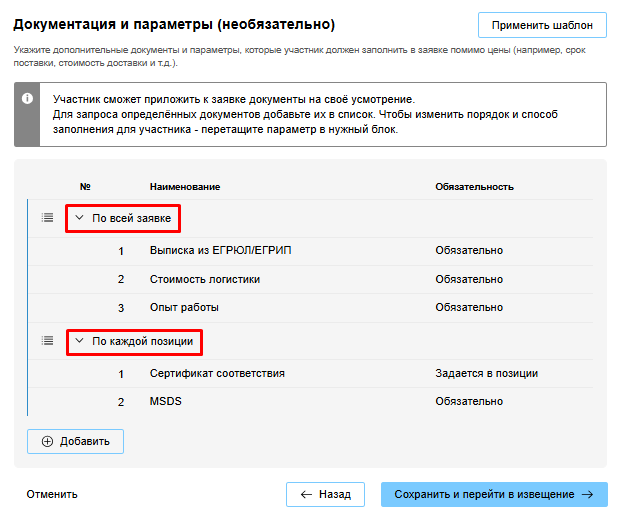Image resolution: width=624 pixels, height=518 pixels.
Task: Click 'Обязательно' value in MSDS row
Action: point(468,401)
